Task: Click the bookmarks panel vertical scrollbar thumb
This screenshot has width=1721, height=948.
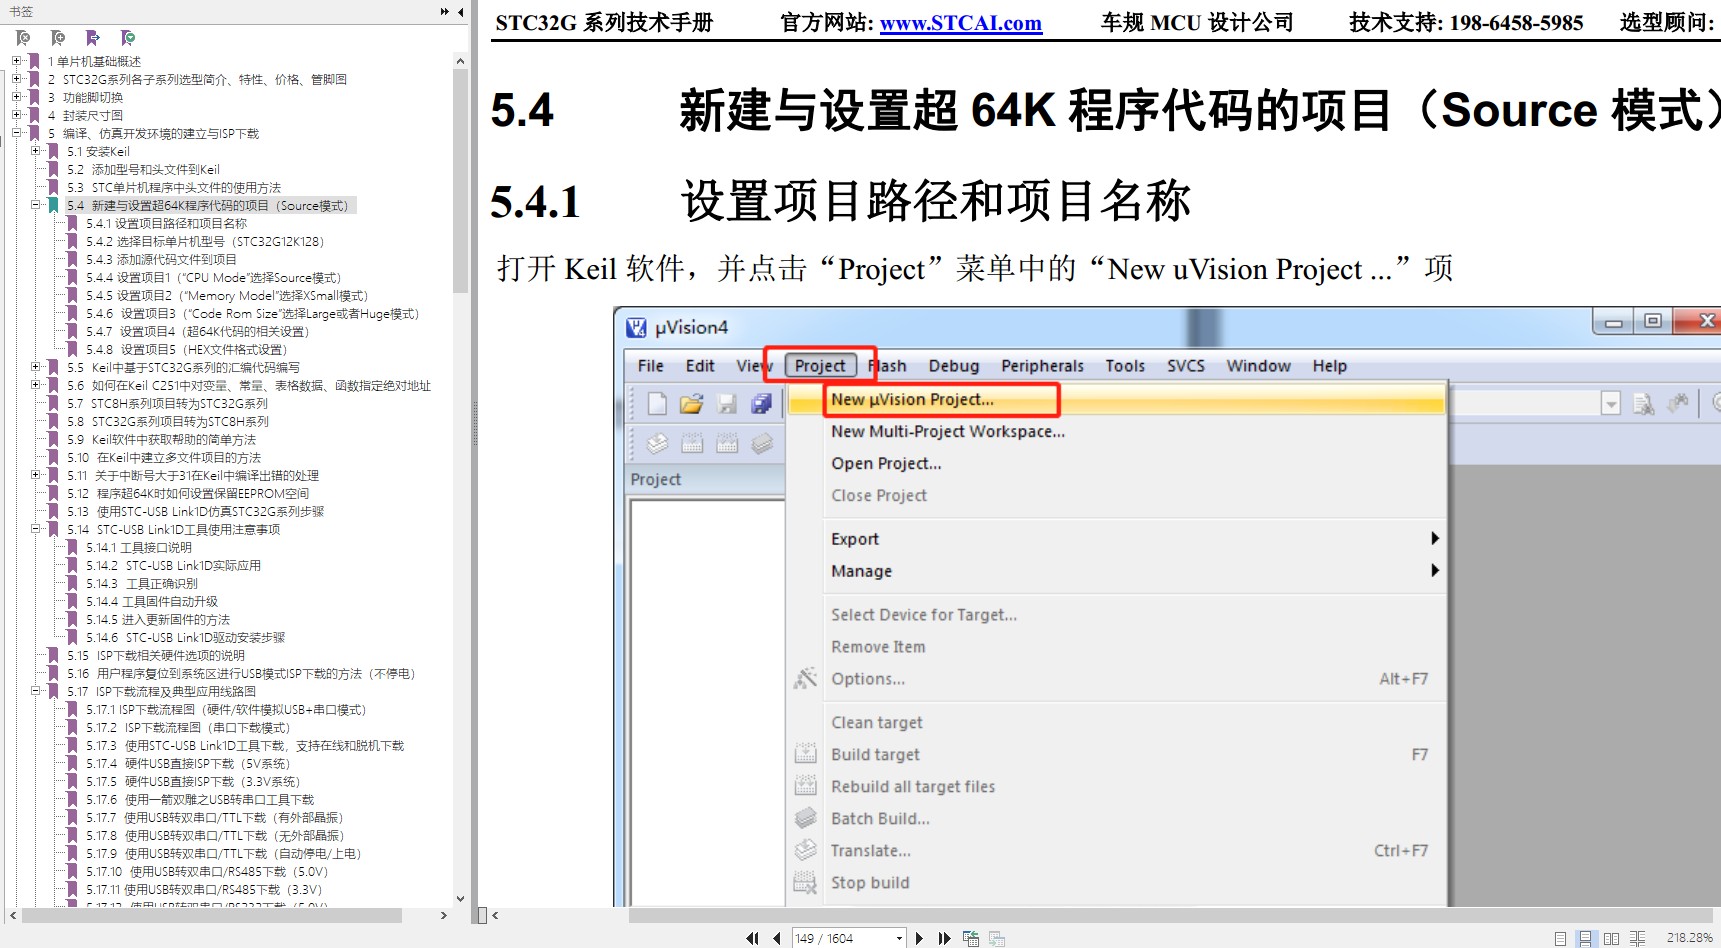Action: pyautogui.click(x=460, y=180)
